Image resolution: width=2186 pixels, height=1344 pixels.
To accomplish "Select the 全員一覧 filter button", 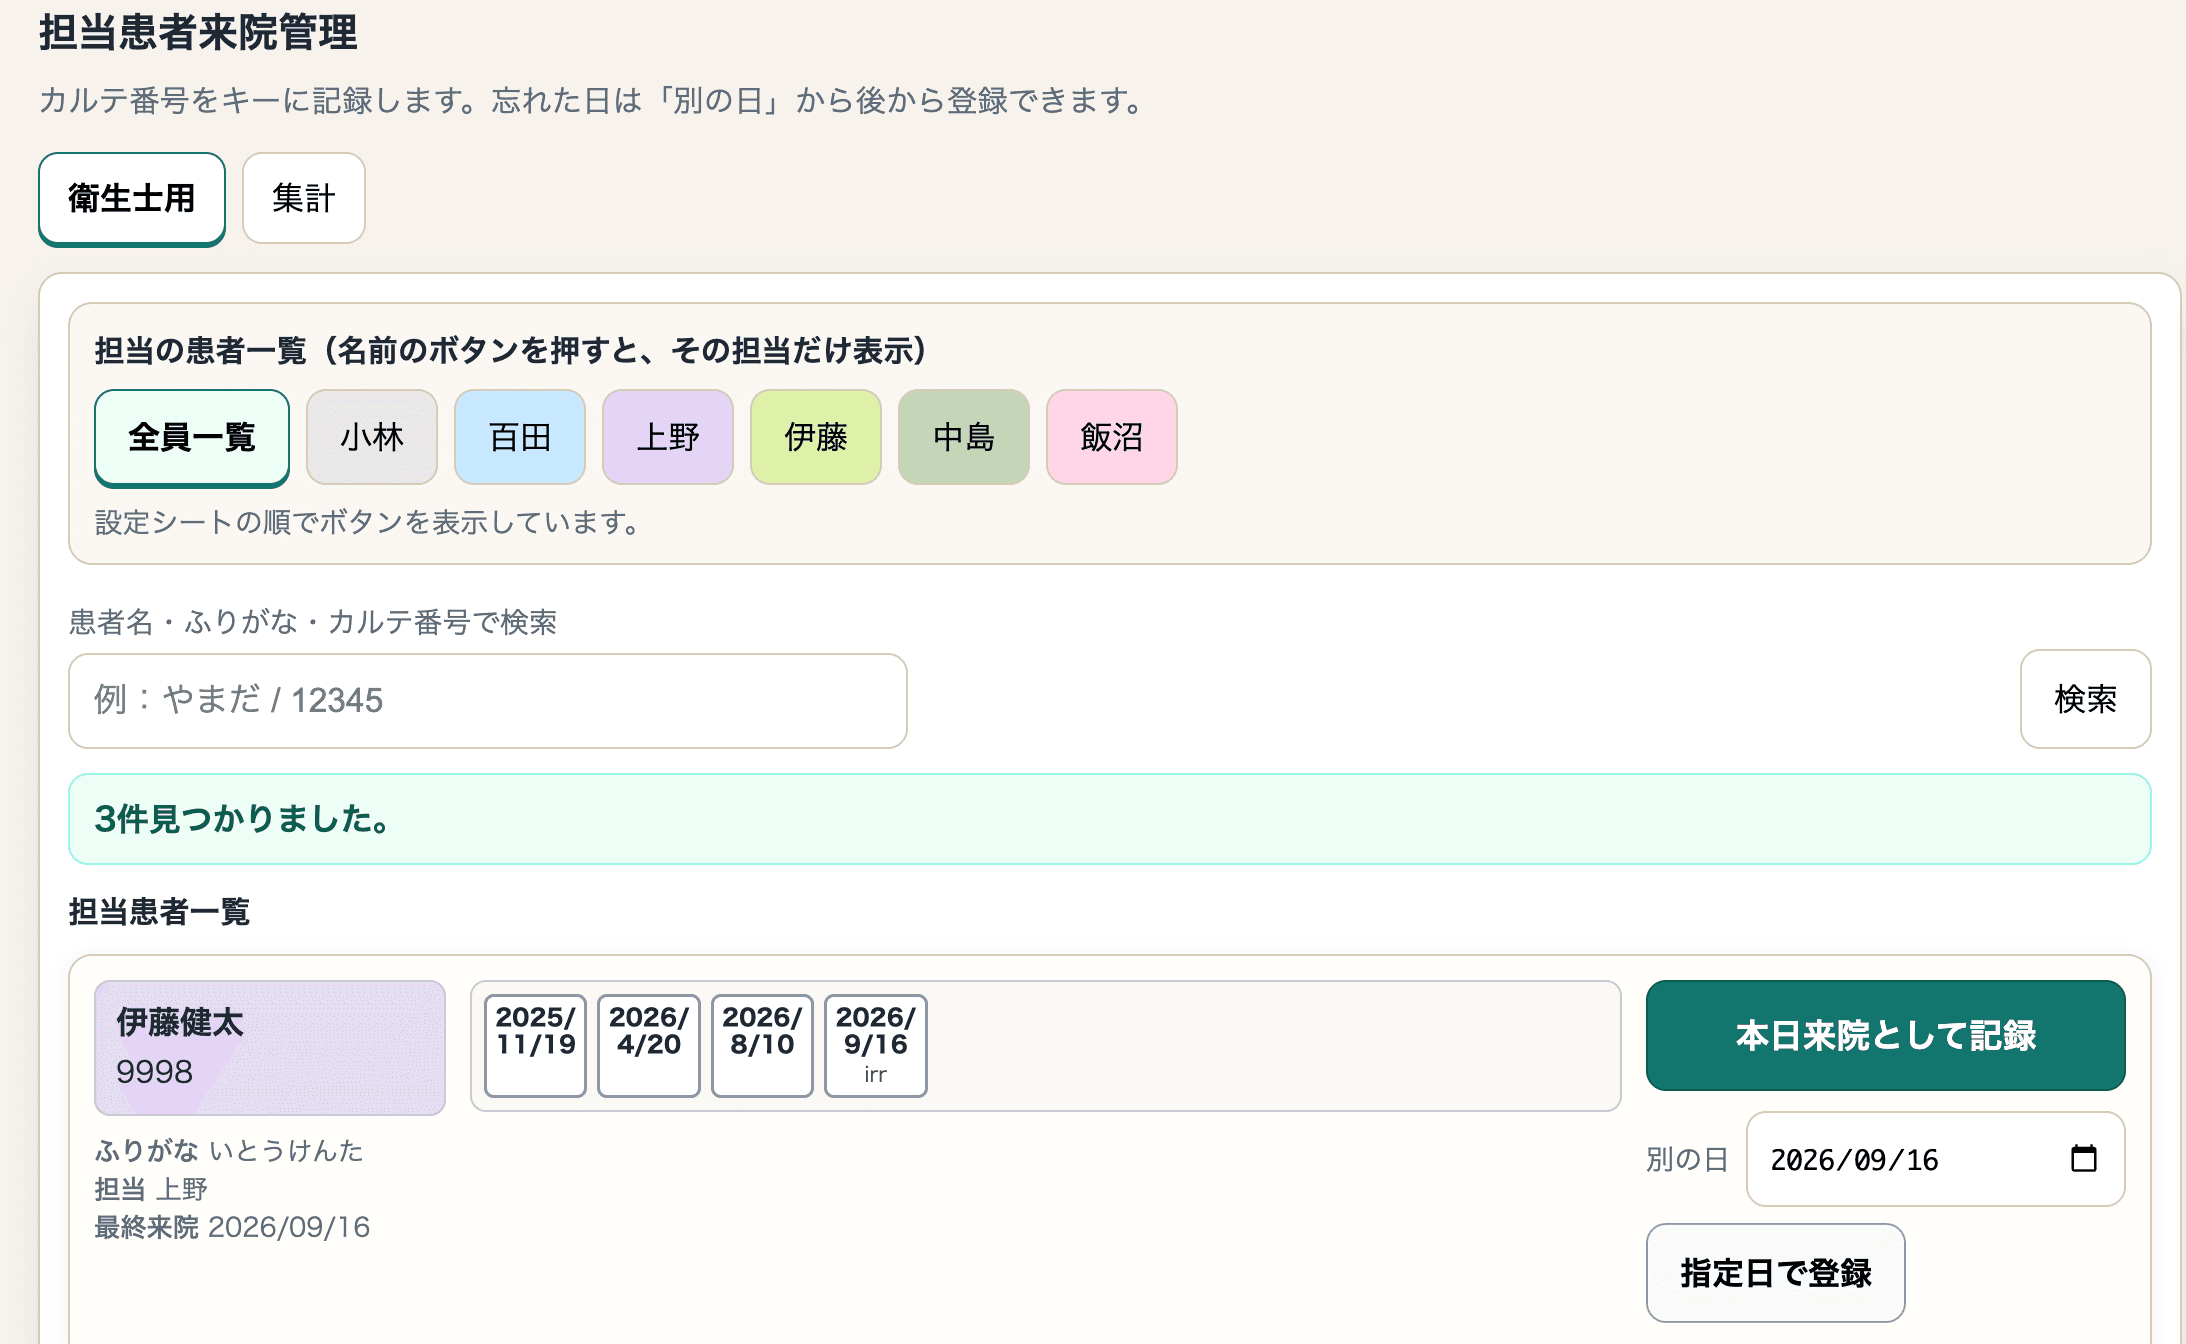I will pyautogui.click(x=192, y=437).
